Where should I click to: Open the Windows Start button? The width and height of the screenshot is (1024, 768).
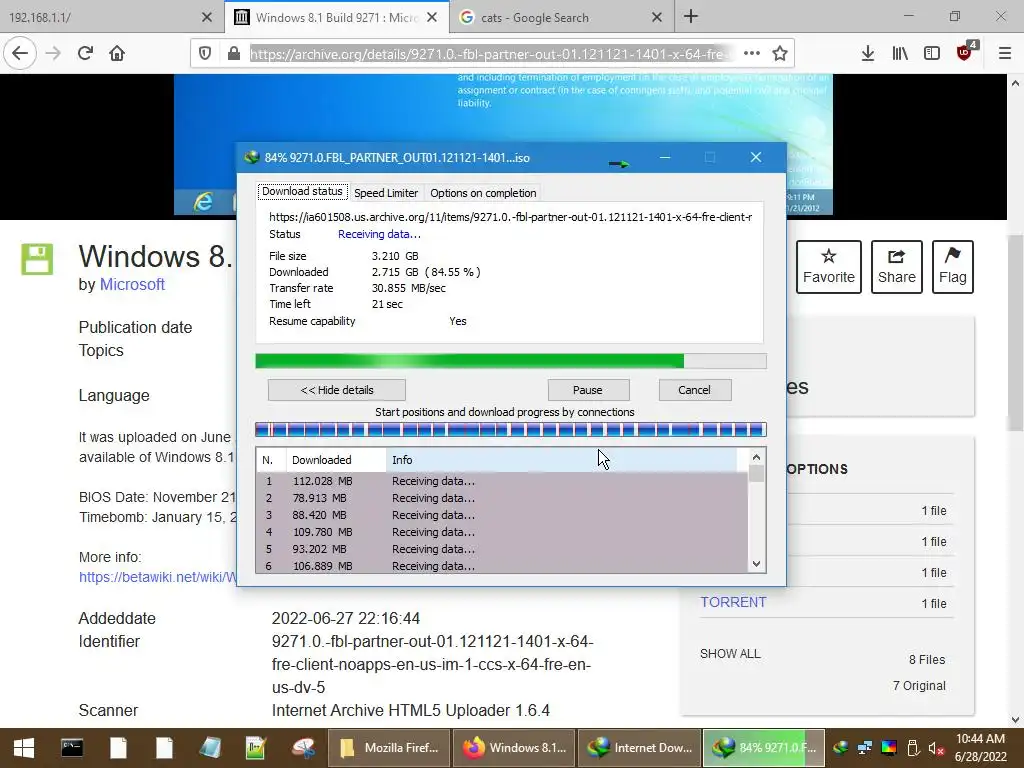point(24,748)
